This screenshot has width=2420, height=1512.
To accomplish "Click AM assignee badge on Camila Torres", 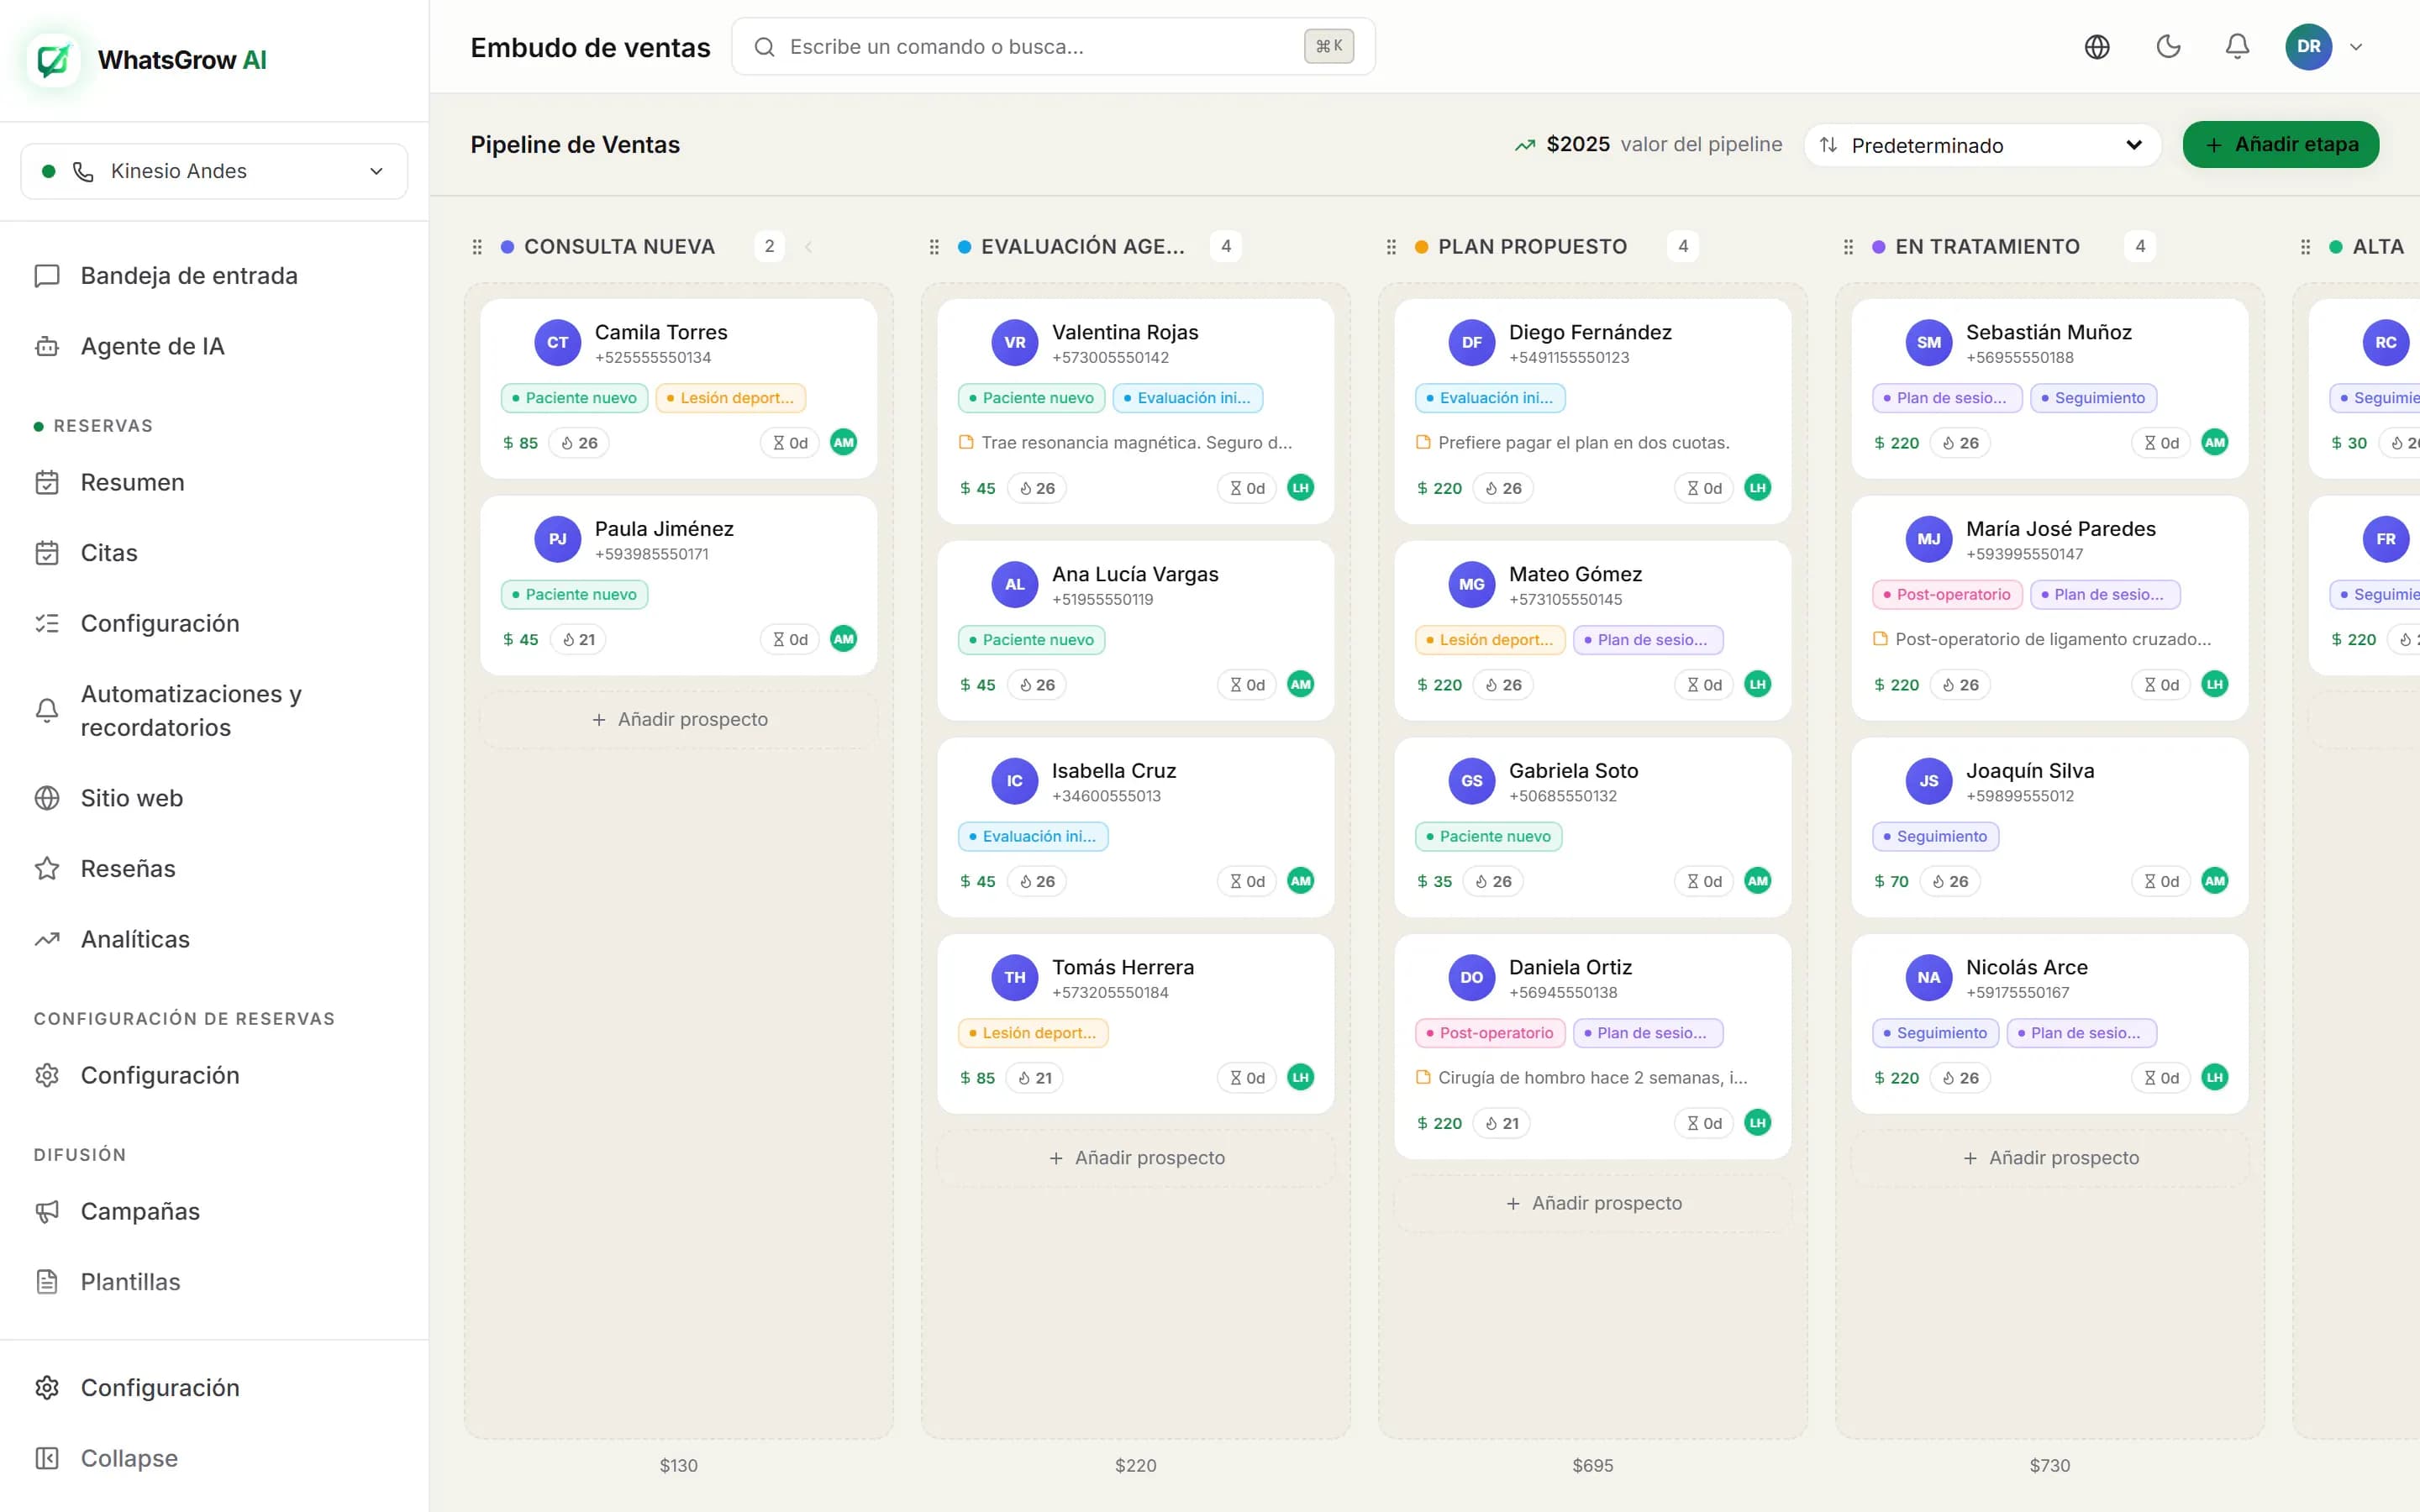I will (844, 442).
